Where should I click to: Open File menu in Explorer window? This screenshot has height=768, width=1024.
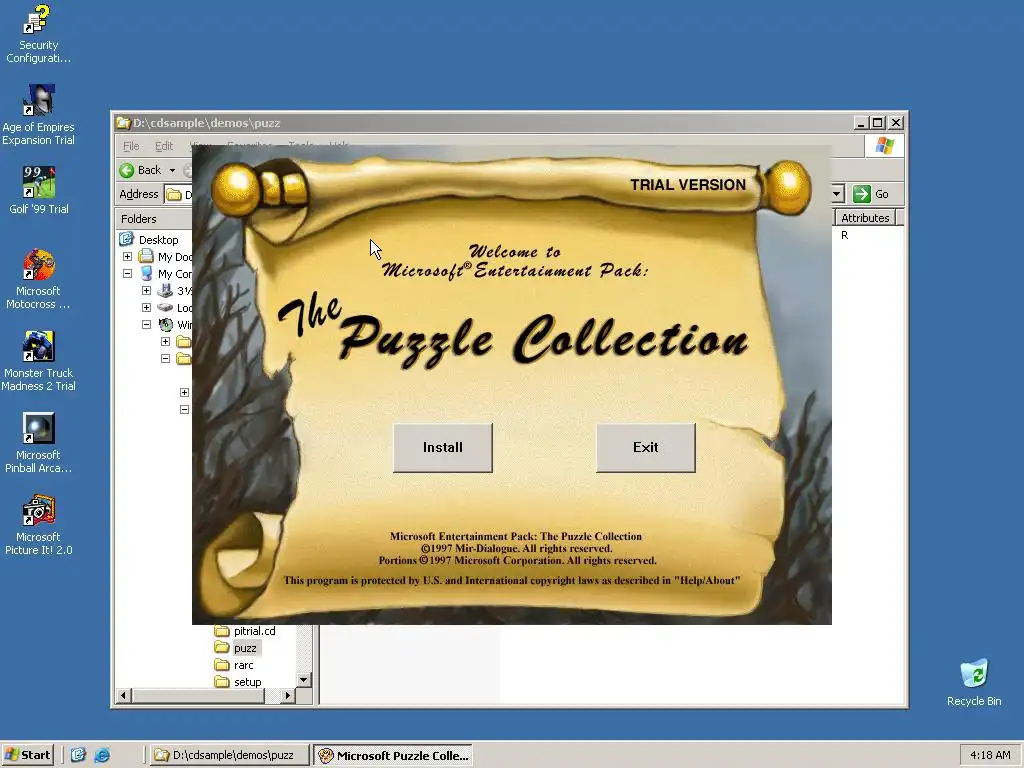click(131, 146)
